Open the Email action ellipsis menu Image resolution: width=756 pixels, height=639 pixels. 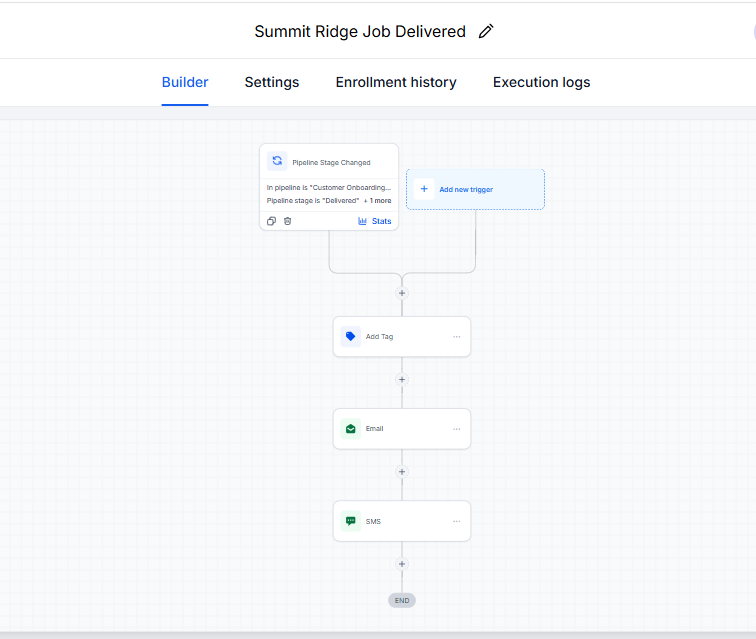(x=457, y=429)
